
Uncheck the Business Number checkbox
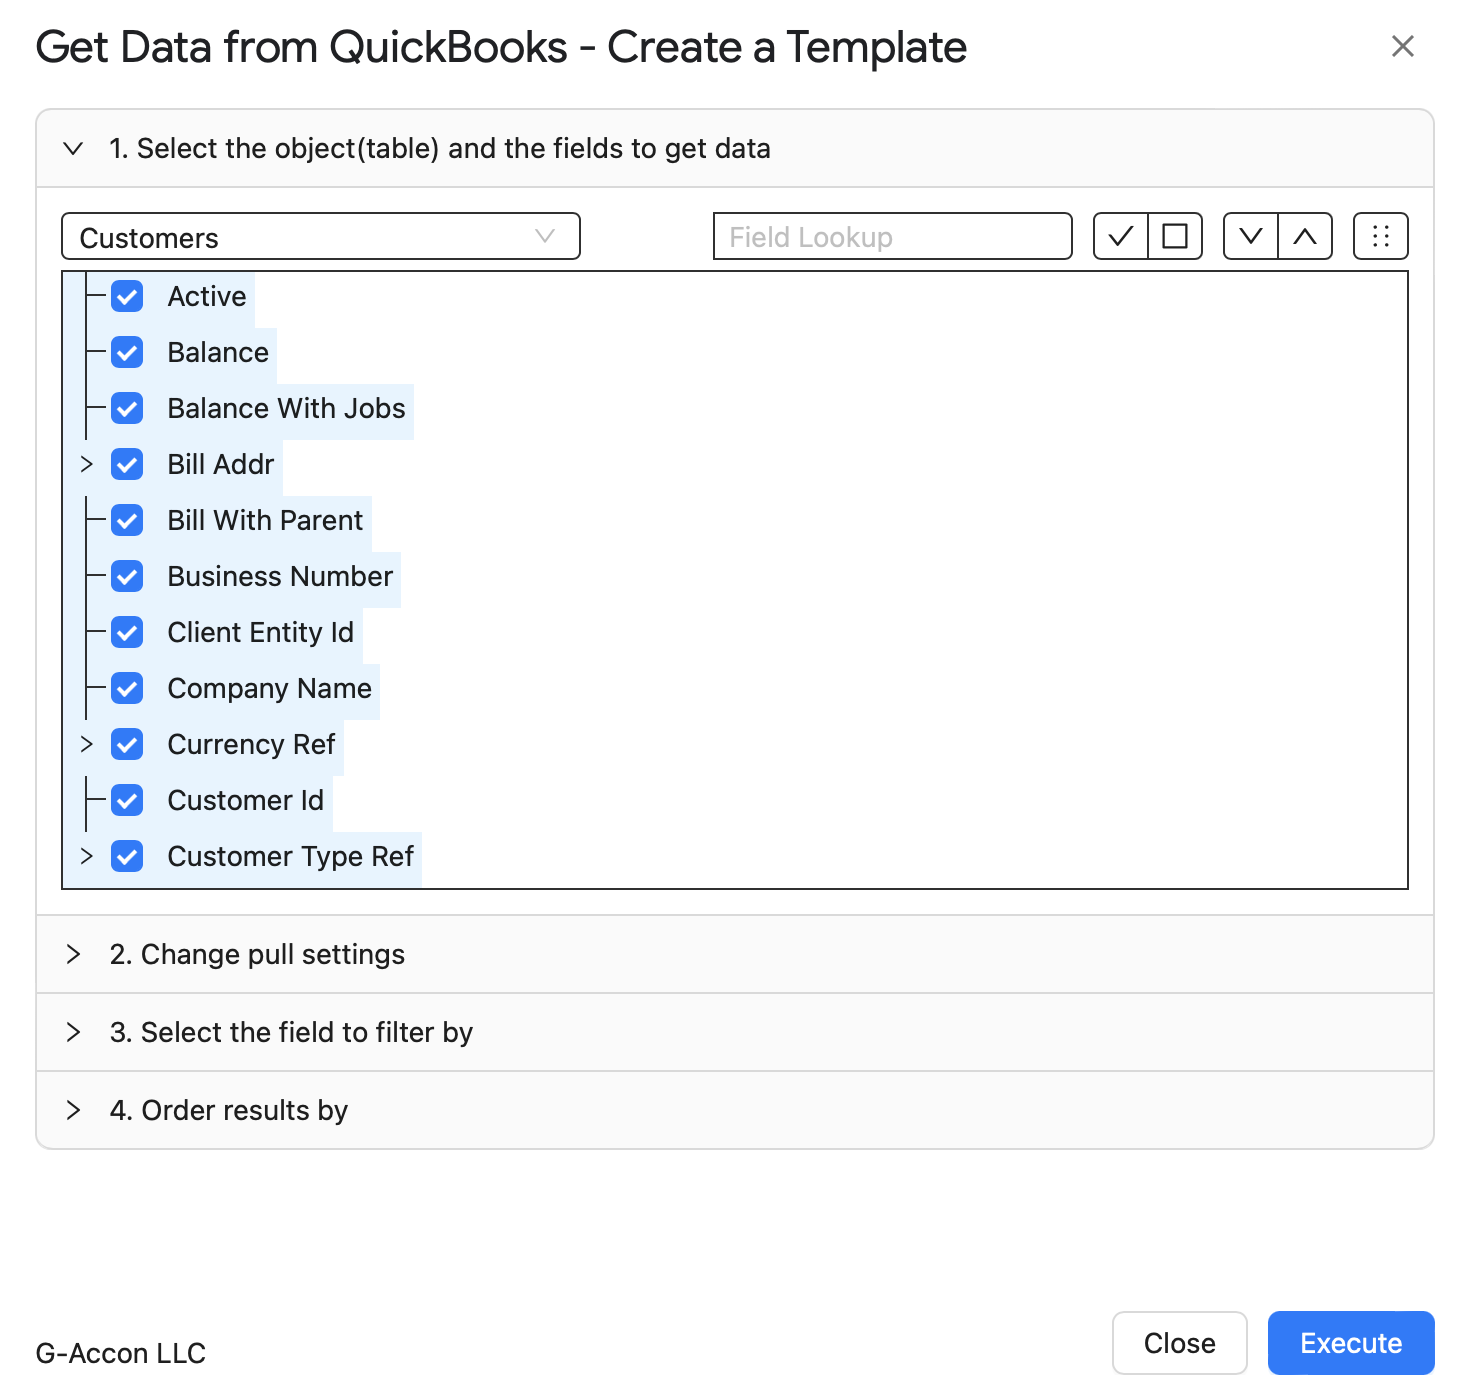tap(127, 576)
